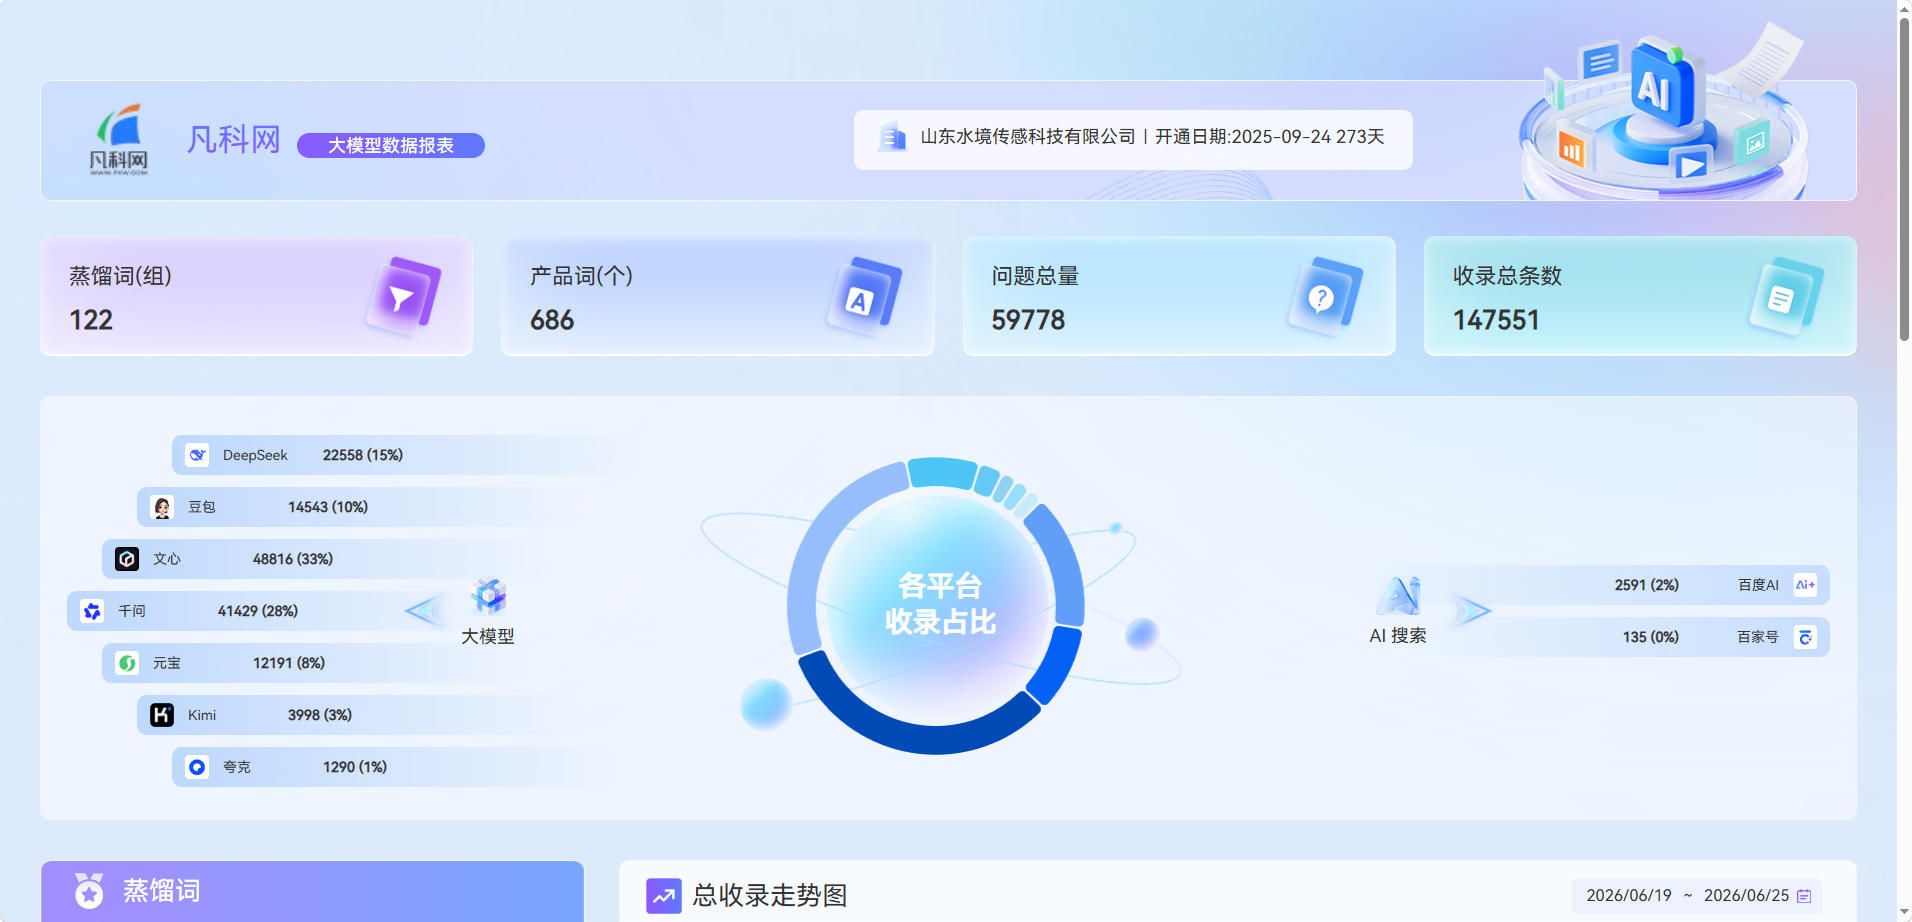1912x922 pixels.
Task: Click the 文心 platform name
Action: pos(167,559)
